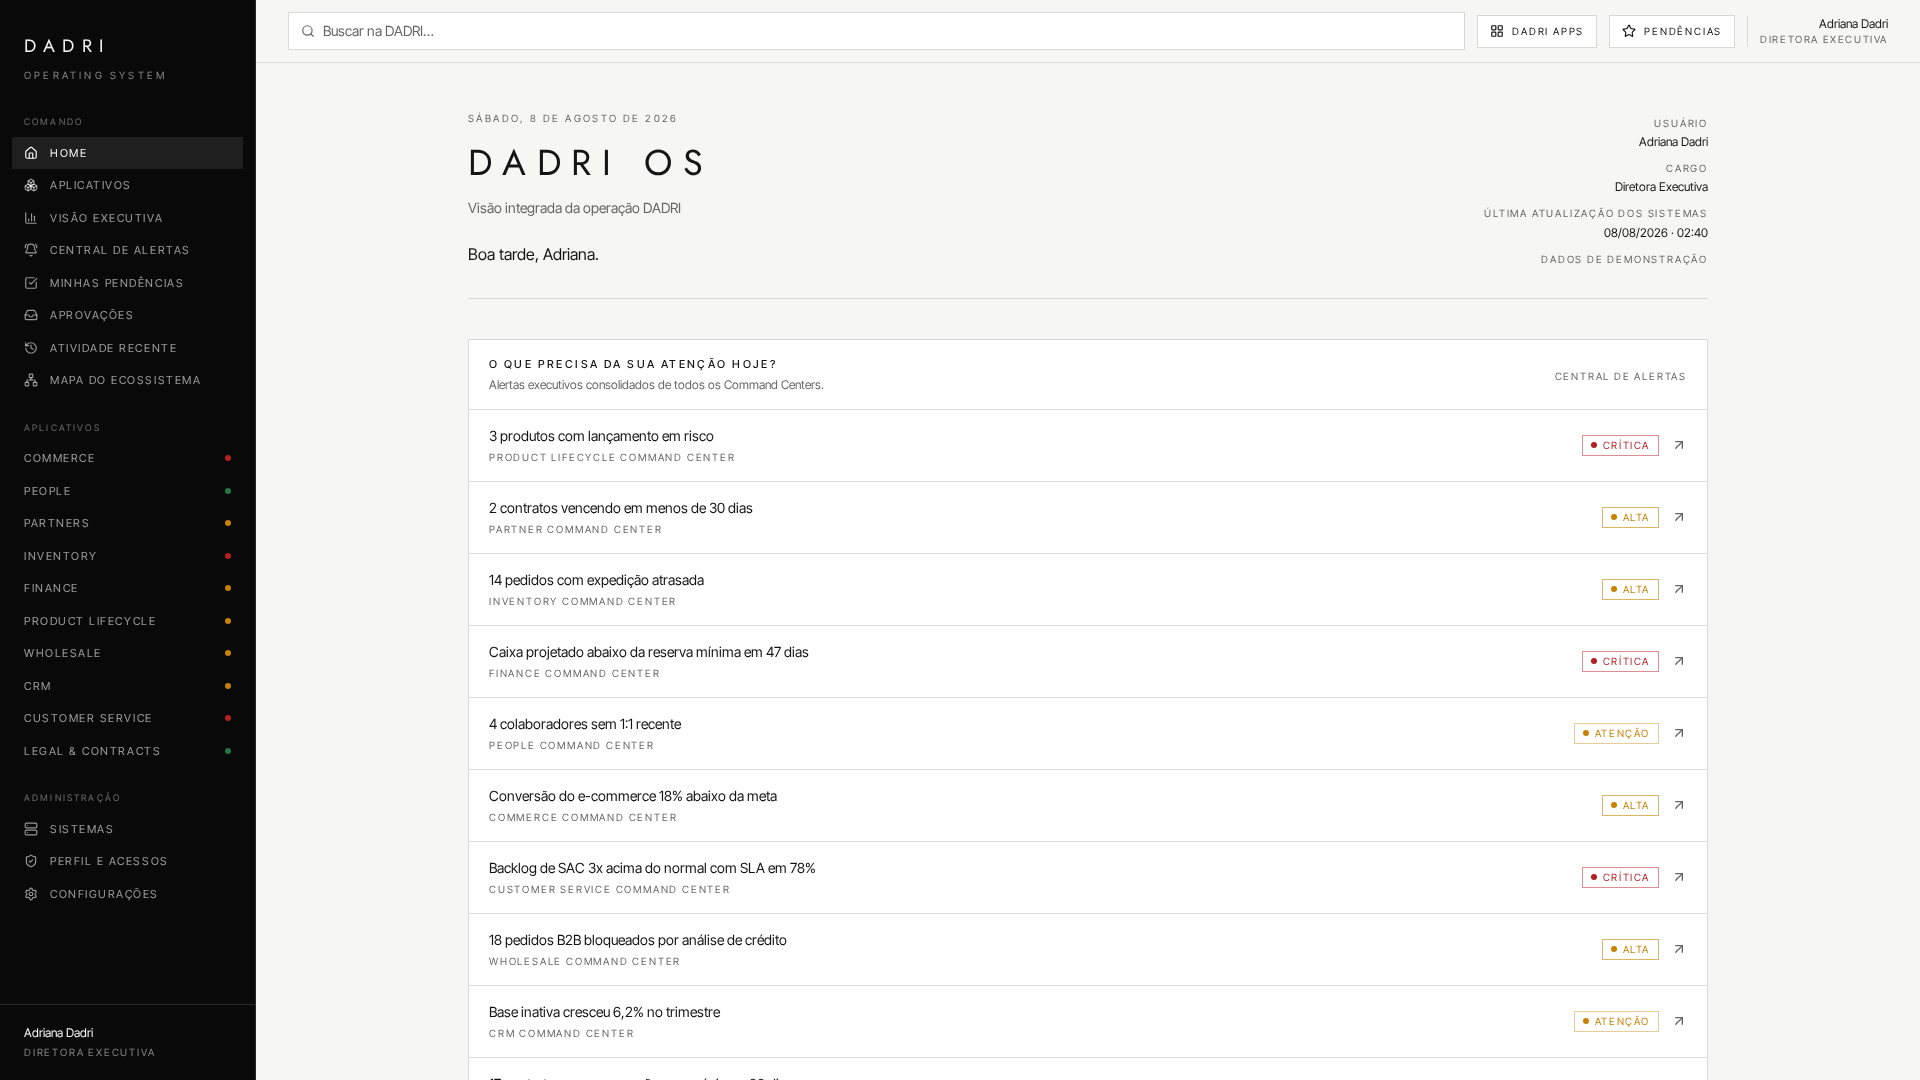Open arrow for '14 pedidos com expedição atrasada'
Viewport: 1920px width, 1080px height.
pyautogui.click(x=1679, y=589)
